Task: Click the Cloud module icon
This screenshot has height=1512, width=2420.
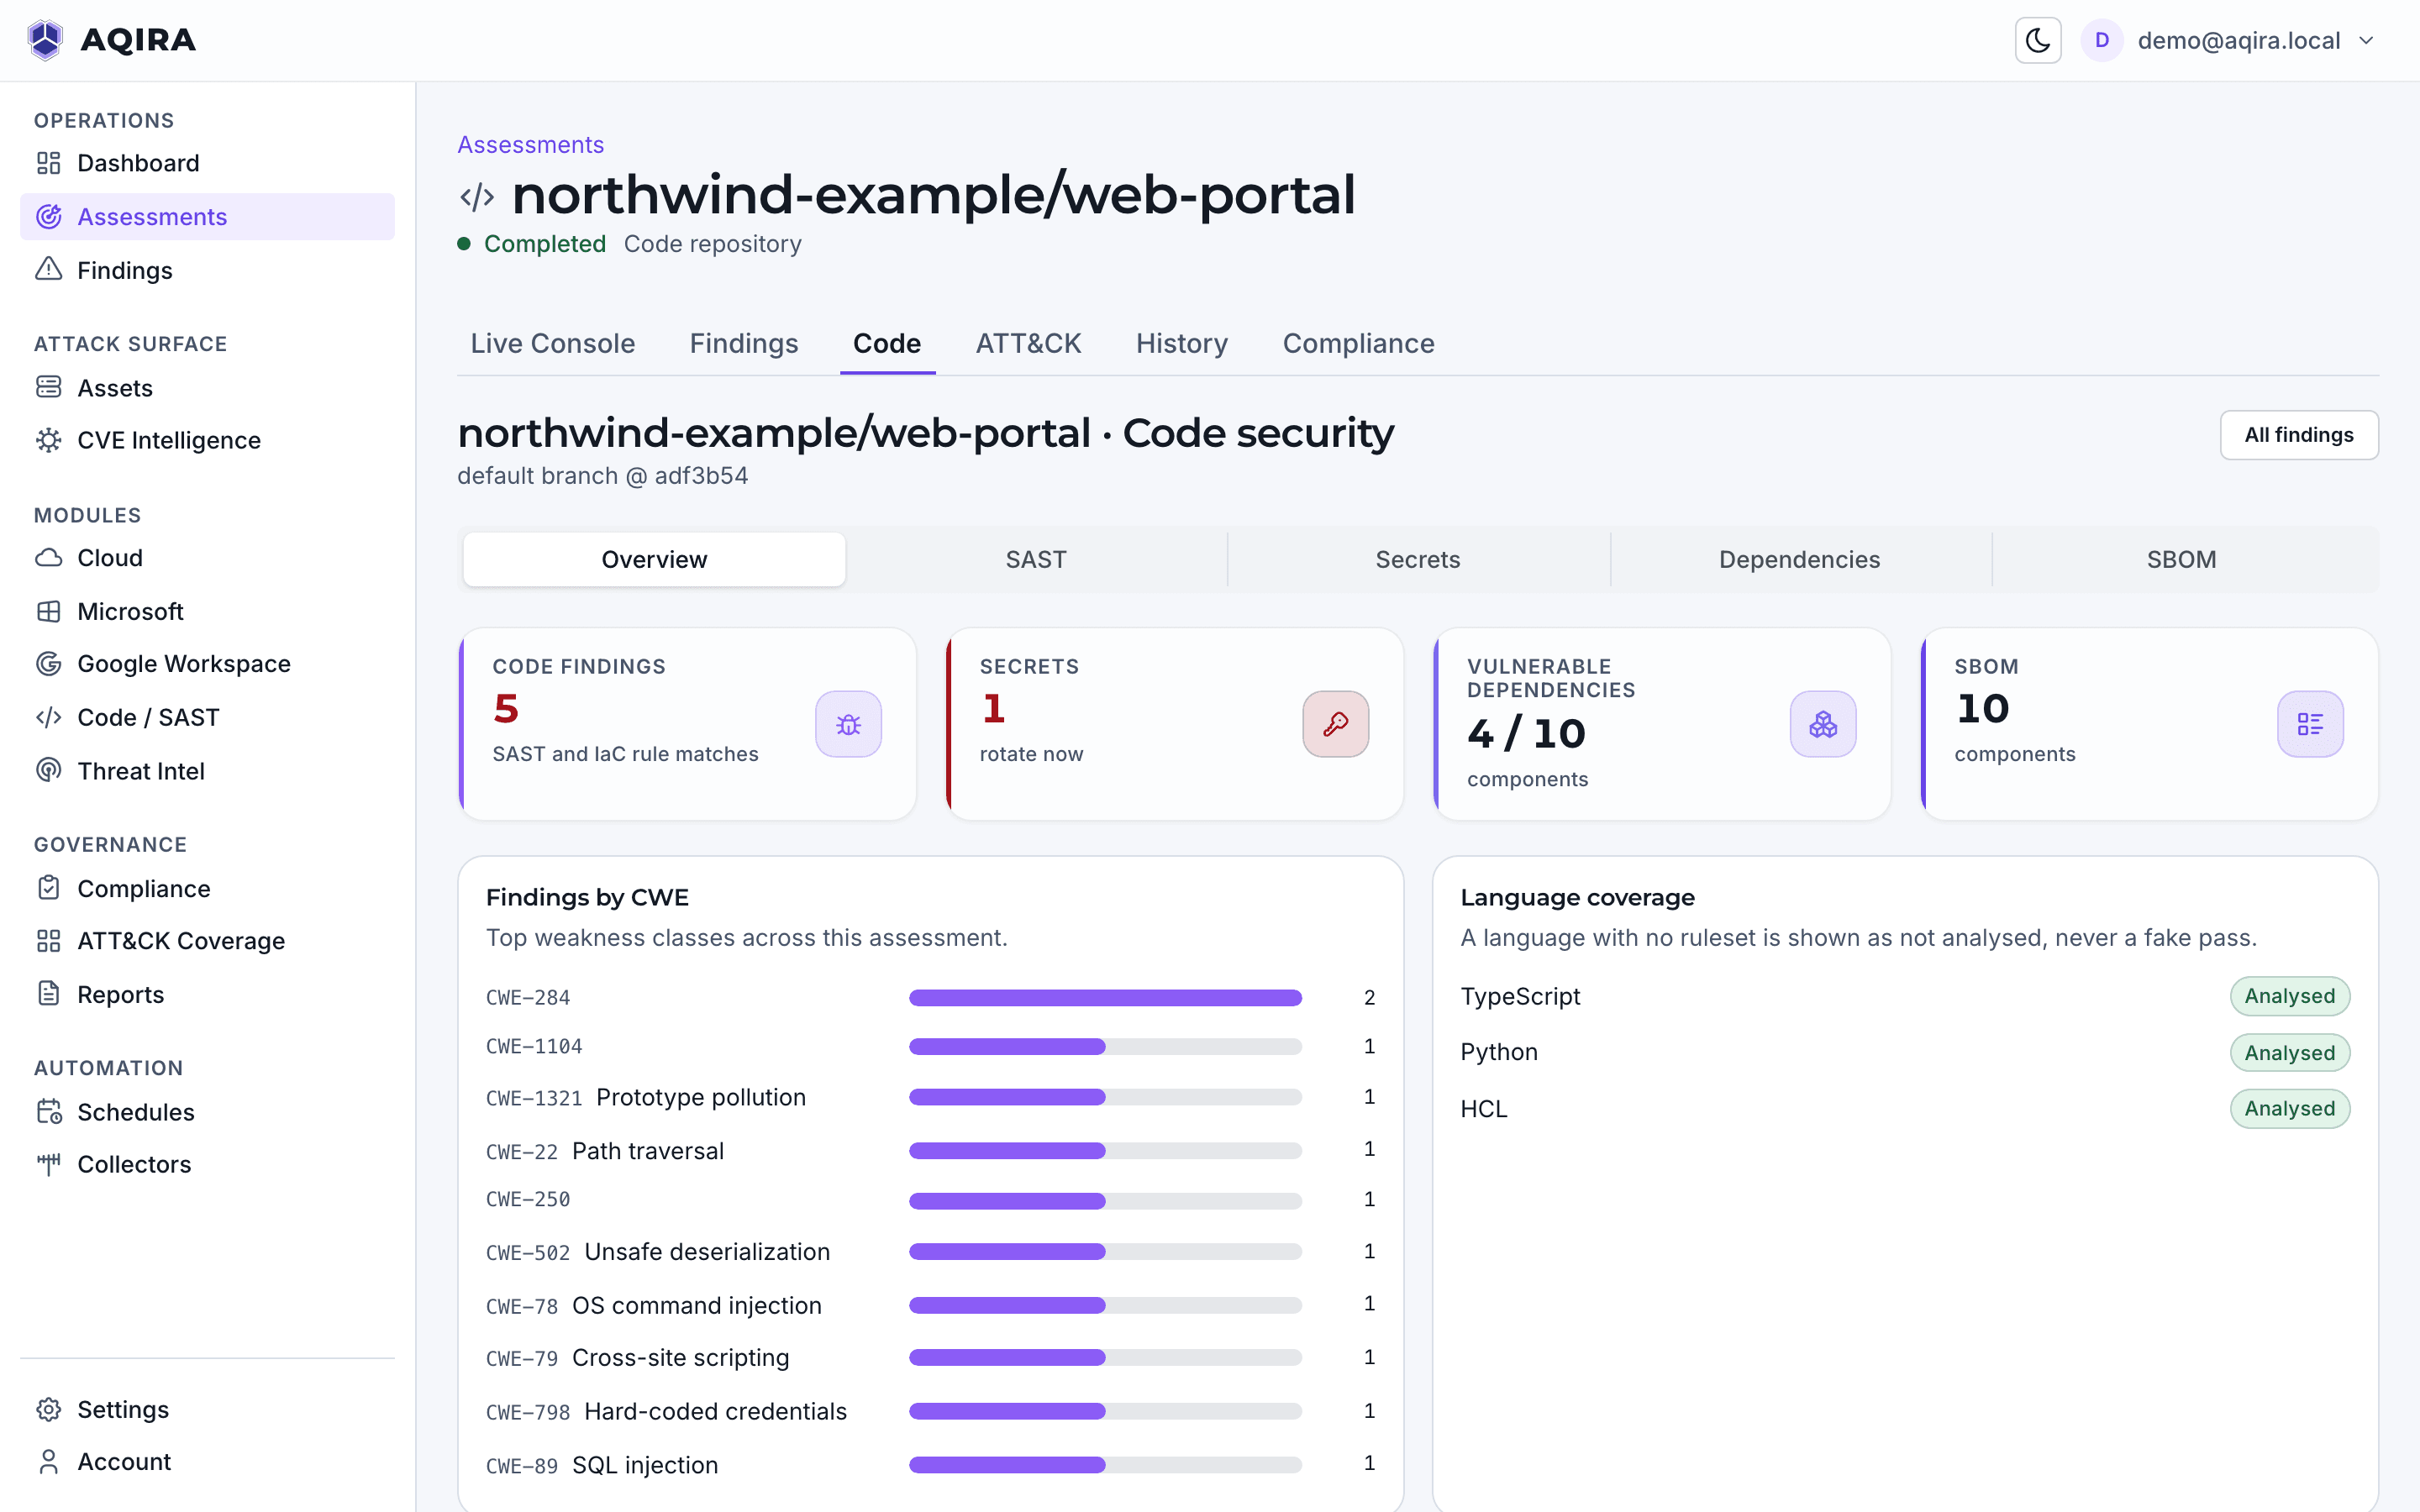Action: [48, 558]
